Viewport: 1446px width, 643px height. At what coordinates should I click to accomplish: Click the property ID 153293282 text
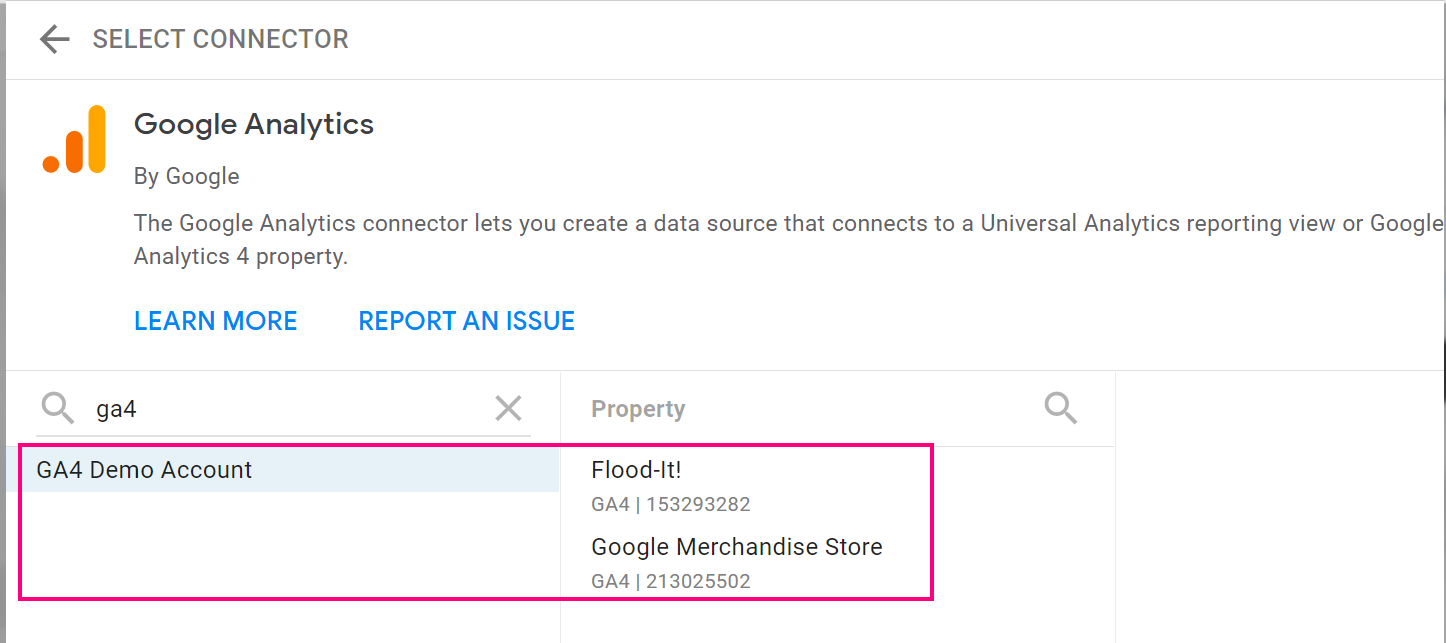click(x=698, y=504)
